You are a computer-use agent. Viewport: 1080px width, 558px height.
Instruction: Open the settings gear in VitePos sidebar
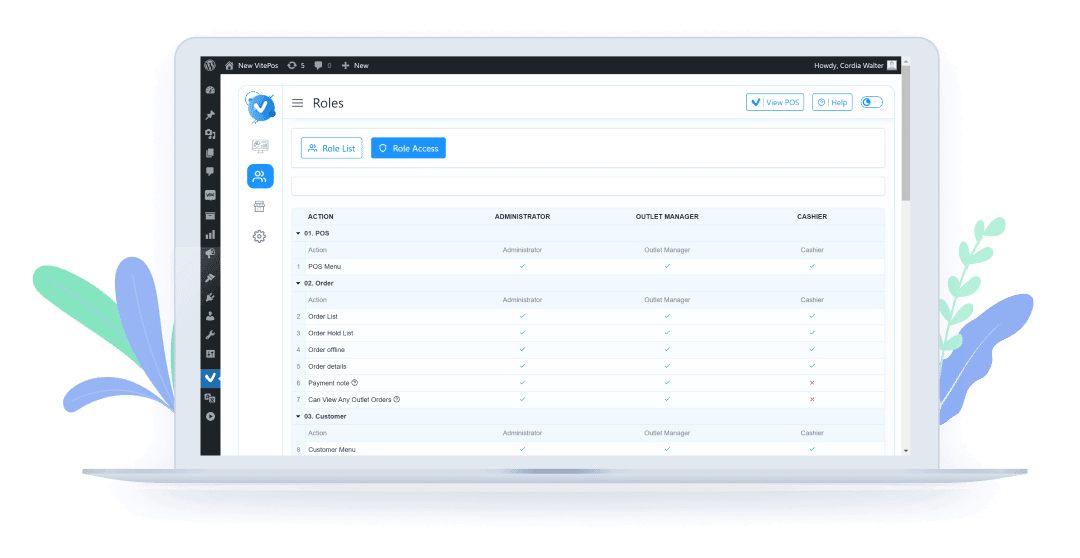[260, 236]
